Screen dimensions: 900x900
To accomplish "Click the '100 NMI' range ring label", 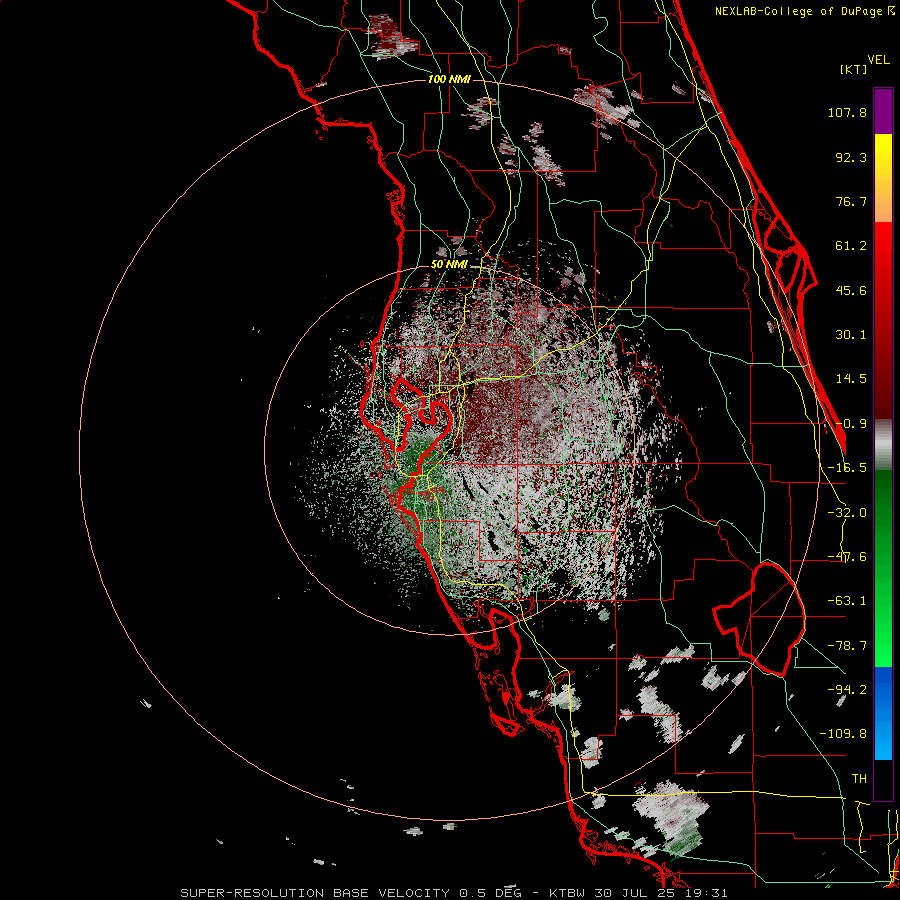I will [x=449, y=79].
